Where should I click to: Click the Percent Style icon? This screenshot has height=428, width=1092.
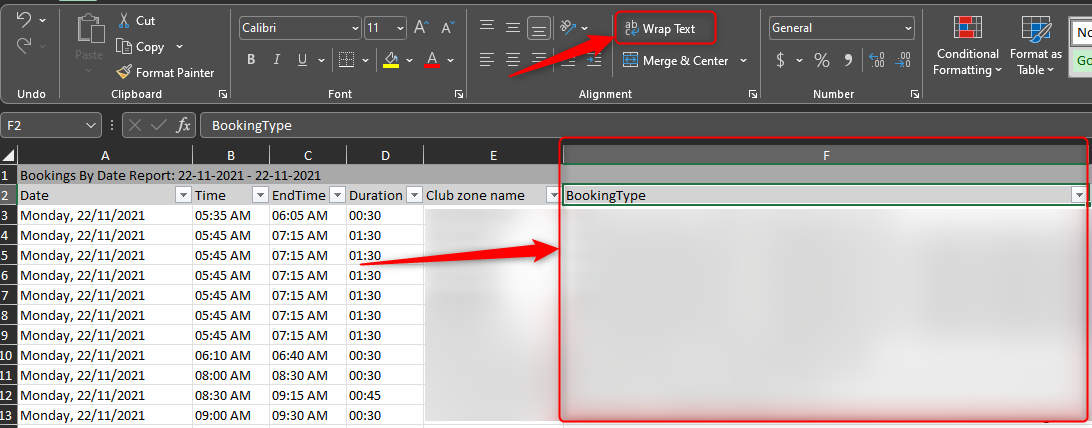822,60
